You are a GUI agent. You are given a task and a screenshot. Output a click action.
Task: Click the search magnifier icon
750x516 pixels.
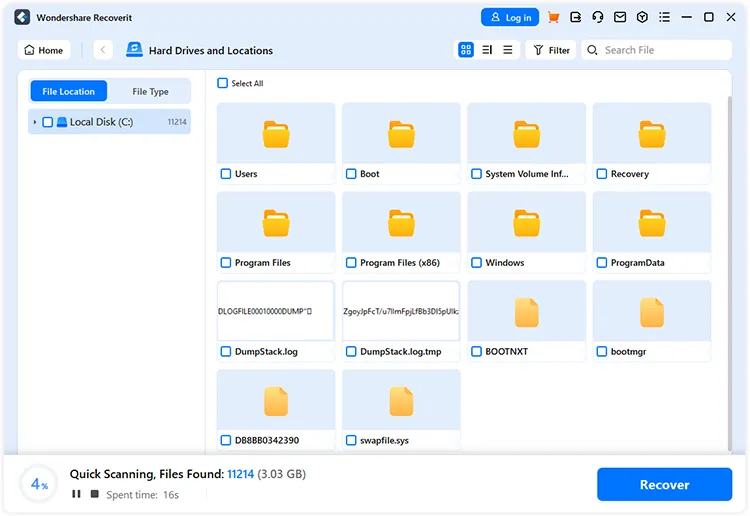pyautogui.click(x=592, y=50)
